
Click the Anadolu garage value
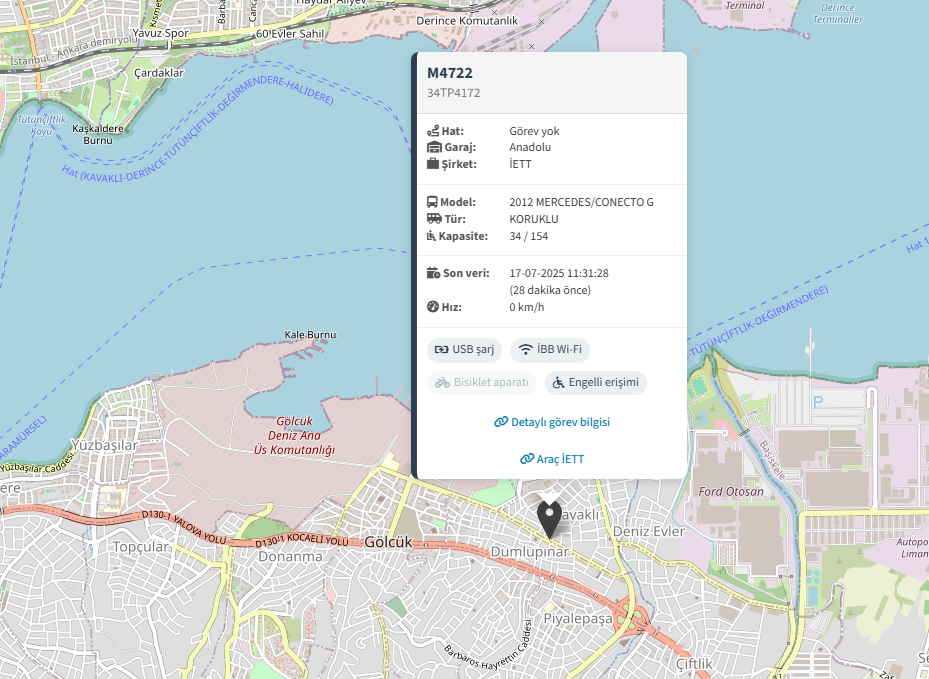[x=530, y=147]
